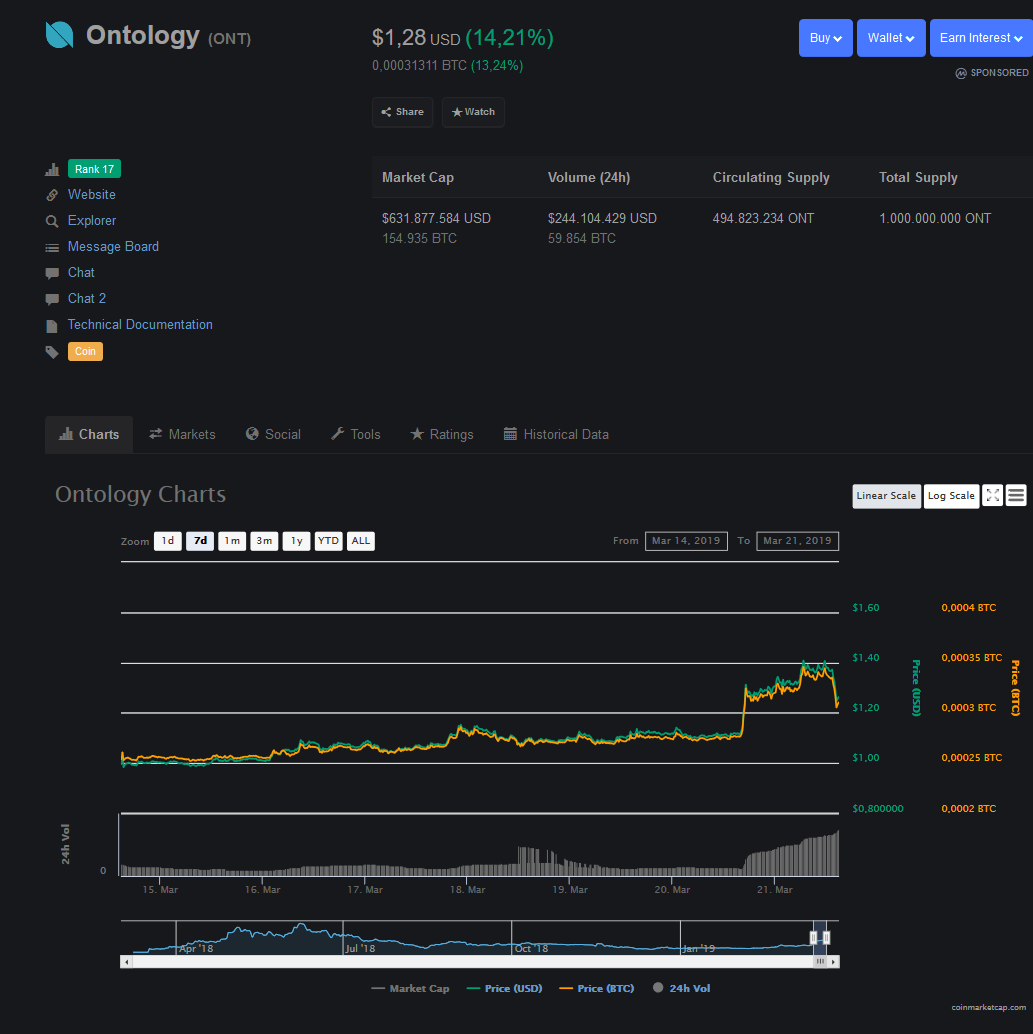Open the Technical Documentation link
The height and width of the screenshot is (1034, 1033).
click(x=141, y=324)
